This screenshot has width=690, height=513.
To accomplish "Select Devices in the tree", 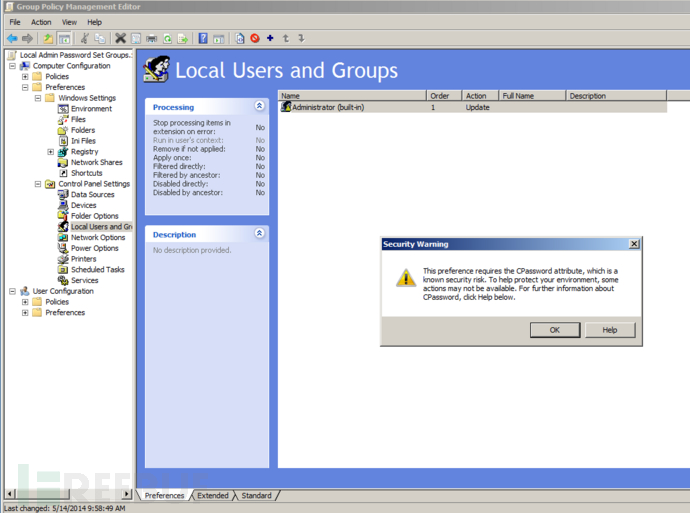I will click(83, 205).
